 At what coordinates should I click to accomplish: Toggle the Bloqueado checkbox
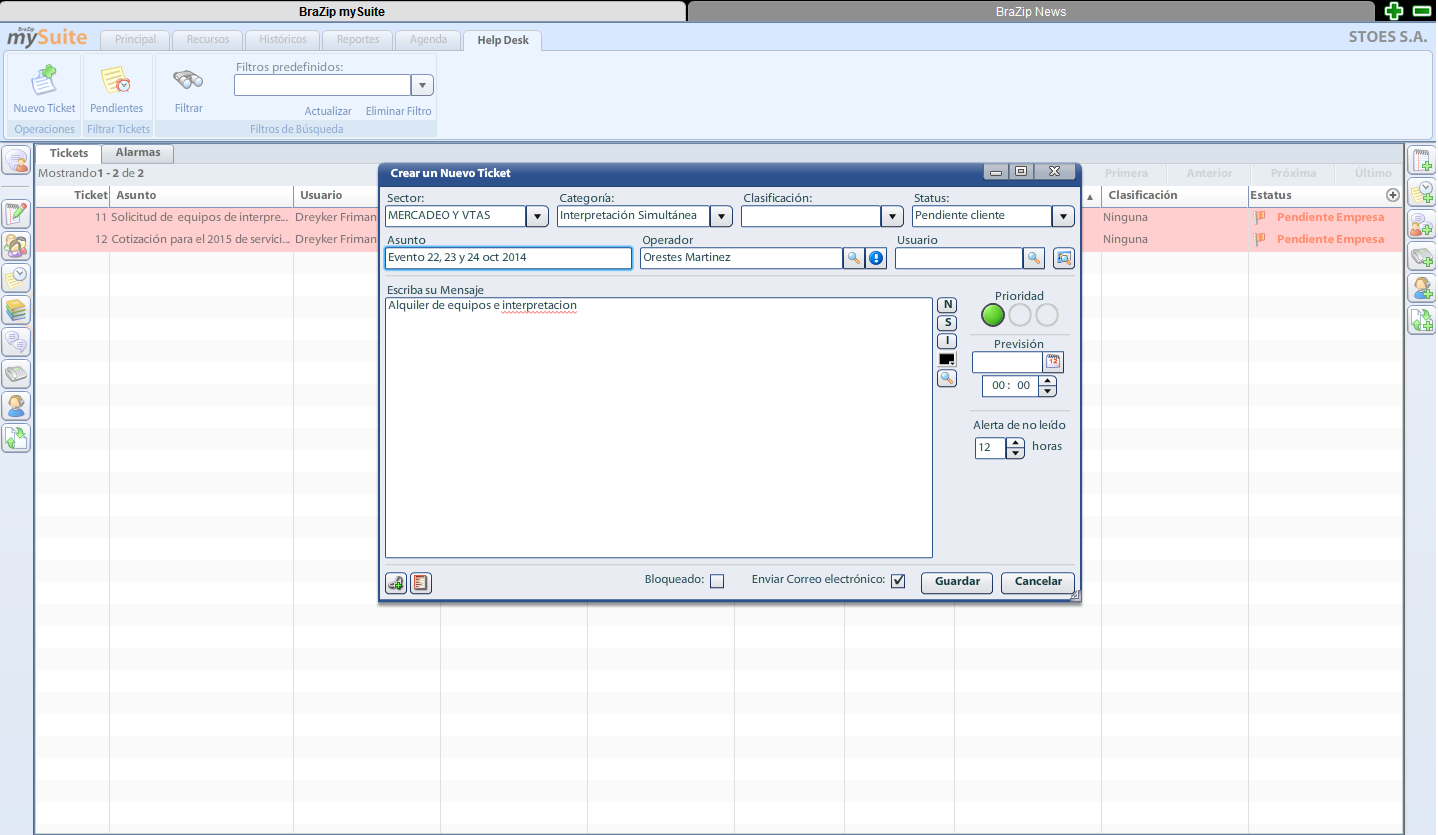tap(716, 581)
